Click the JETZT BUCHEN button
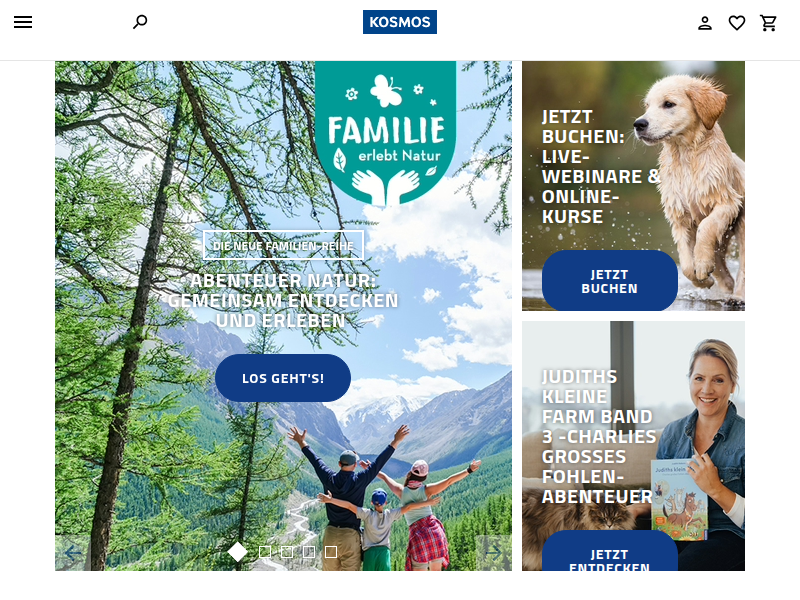 click(x=610, y=281)
